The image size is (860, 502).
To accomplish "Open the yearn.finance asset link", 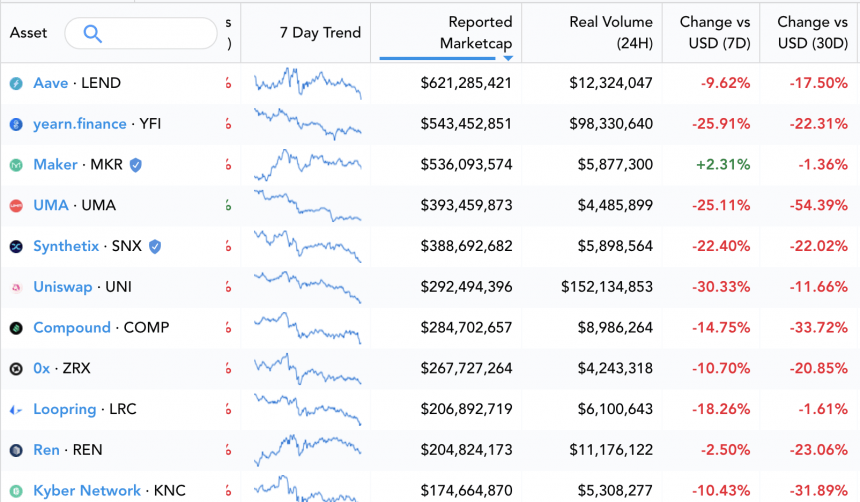I will [80, 124].
